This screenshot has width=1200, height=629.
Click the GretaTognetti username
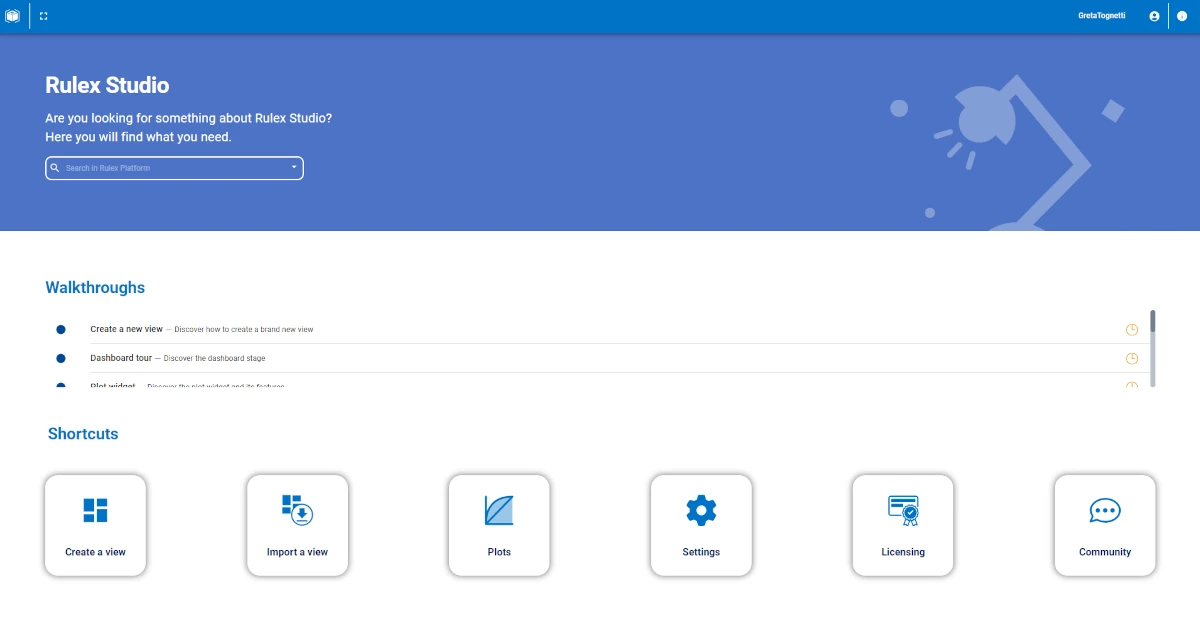[x=1101, y=16]
